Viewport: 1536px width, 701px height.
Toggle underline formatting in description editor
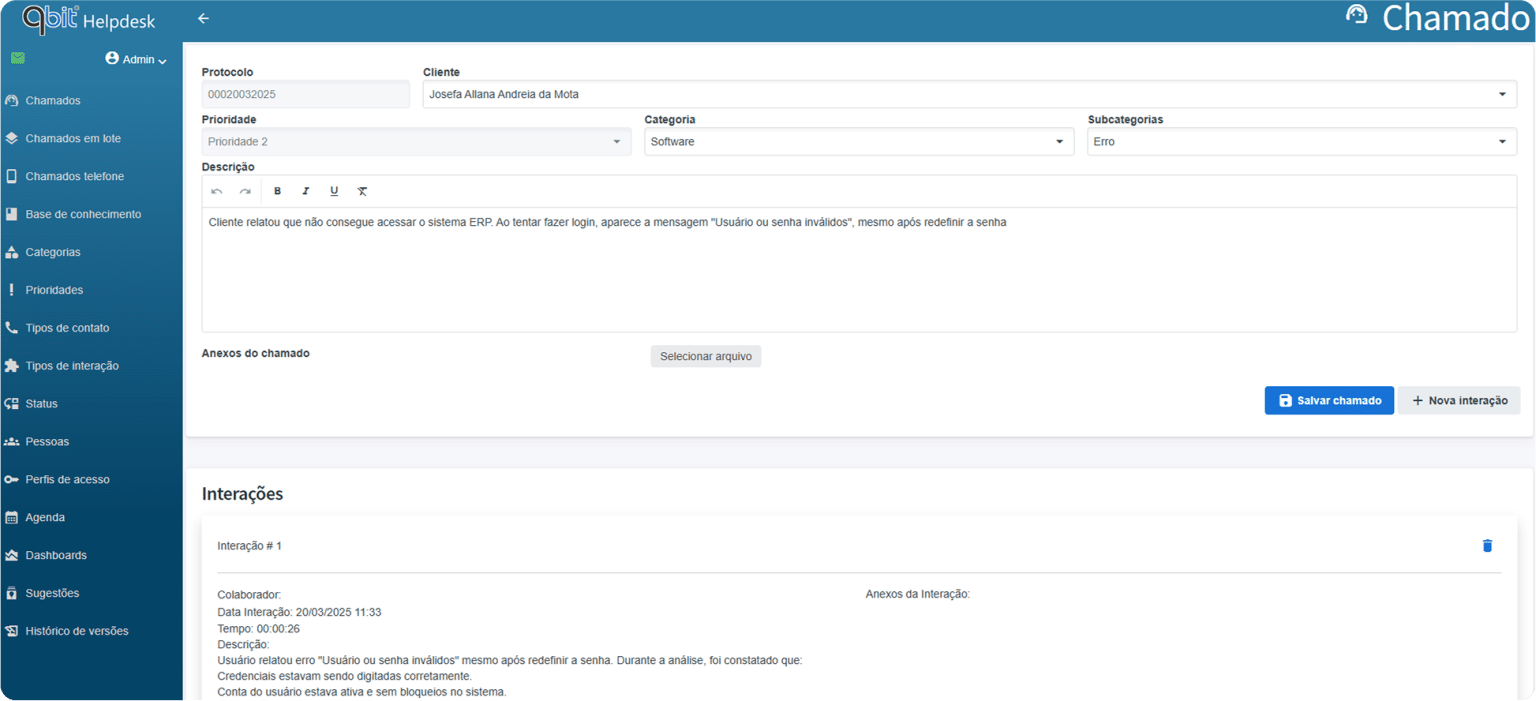pyautogui.click(x=334, y=191)
